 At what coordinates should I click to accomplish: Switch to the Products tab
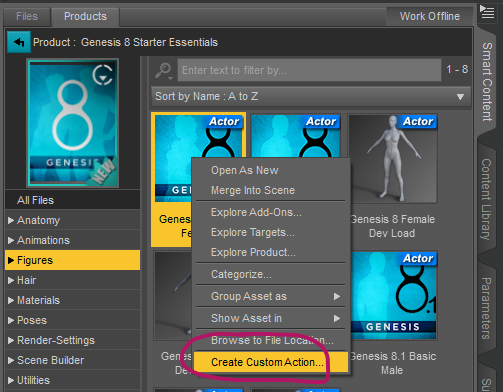click(x=85, y=16)
